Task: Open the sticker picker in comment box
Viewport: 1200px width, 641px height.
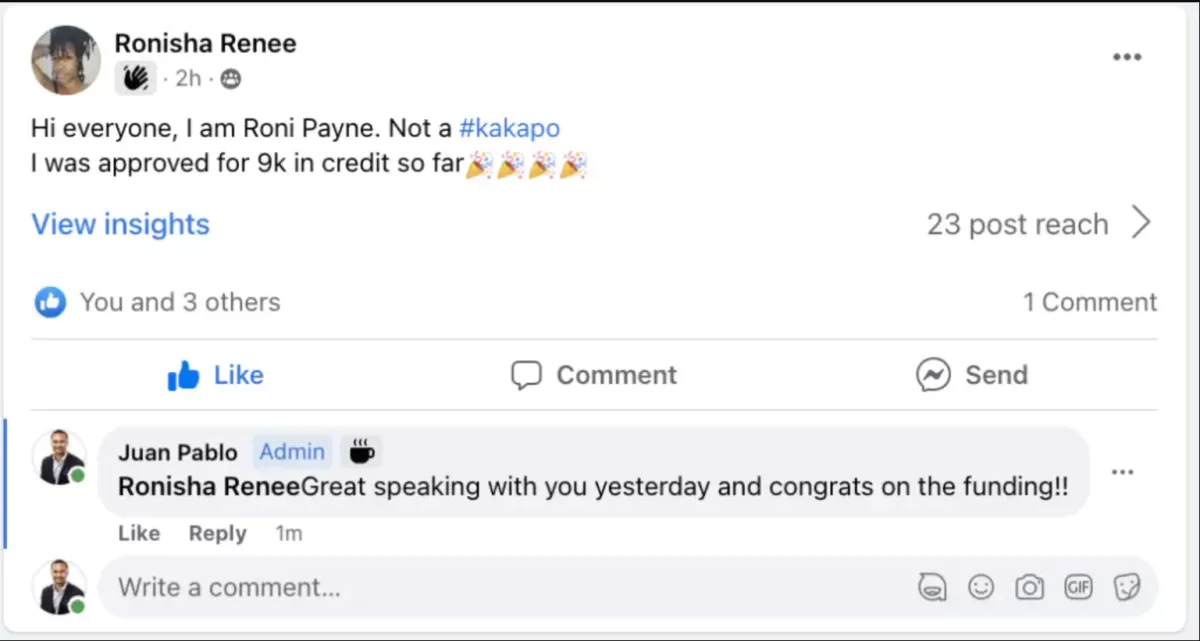Action: (1127, 587)
